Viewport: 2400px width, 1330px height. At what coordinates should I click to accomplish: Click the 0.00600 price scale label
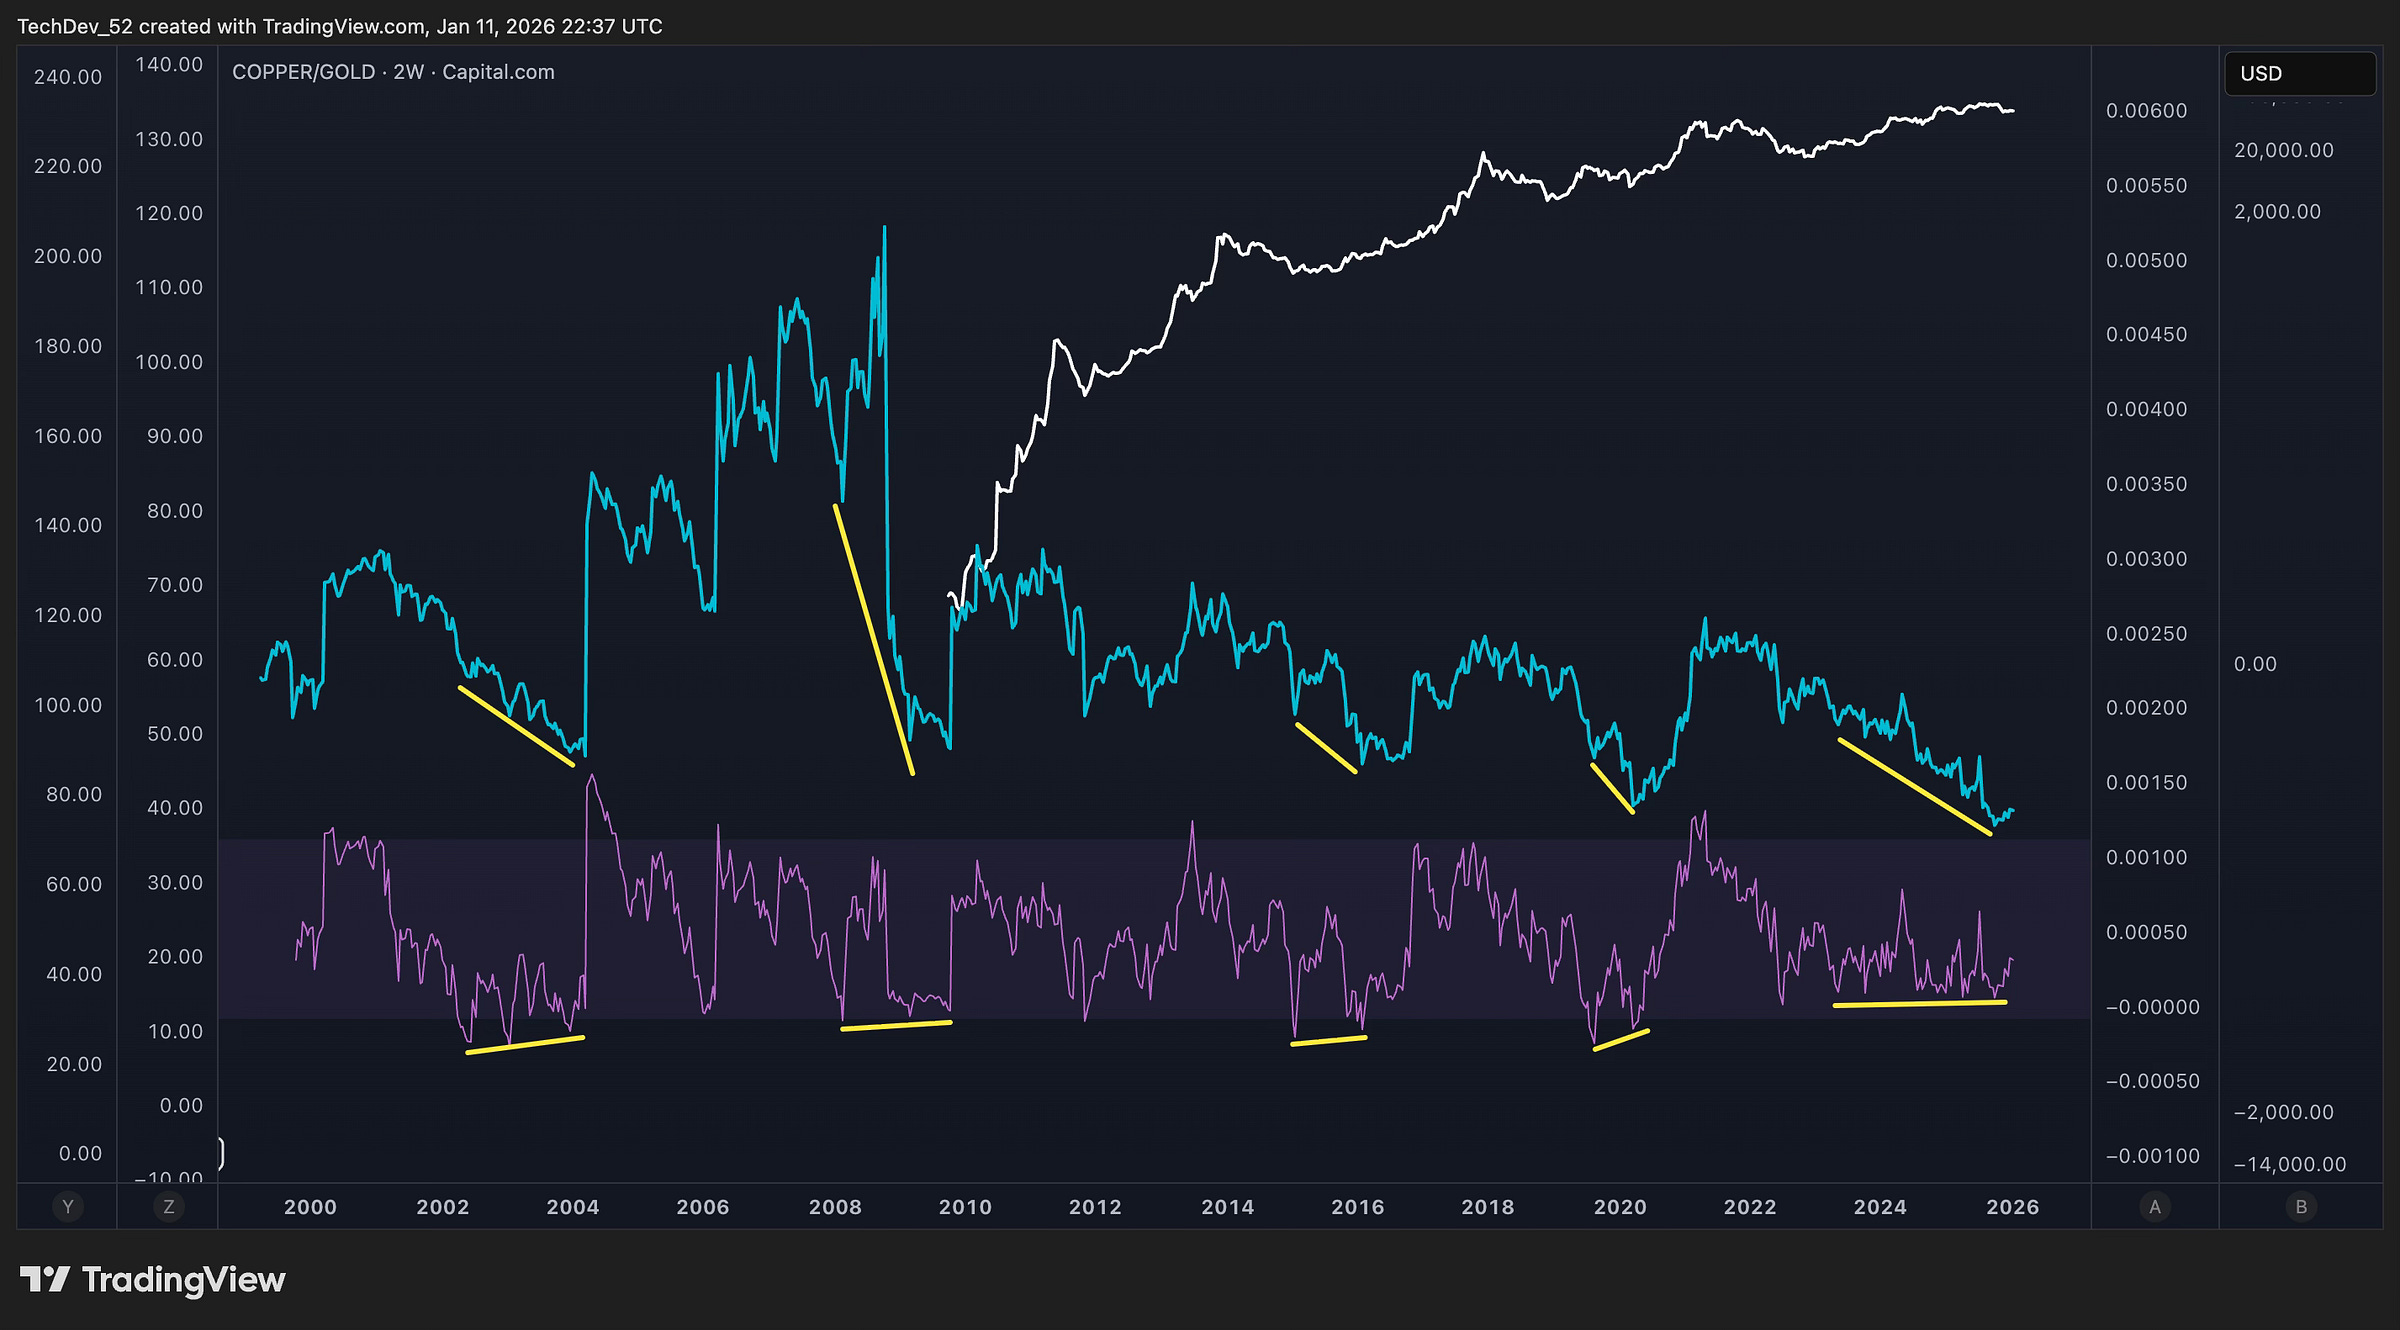pyautogui.click(x=2146, y=111)
